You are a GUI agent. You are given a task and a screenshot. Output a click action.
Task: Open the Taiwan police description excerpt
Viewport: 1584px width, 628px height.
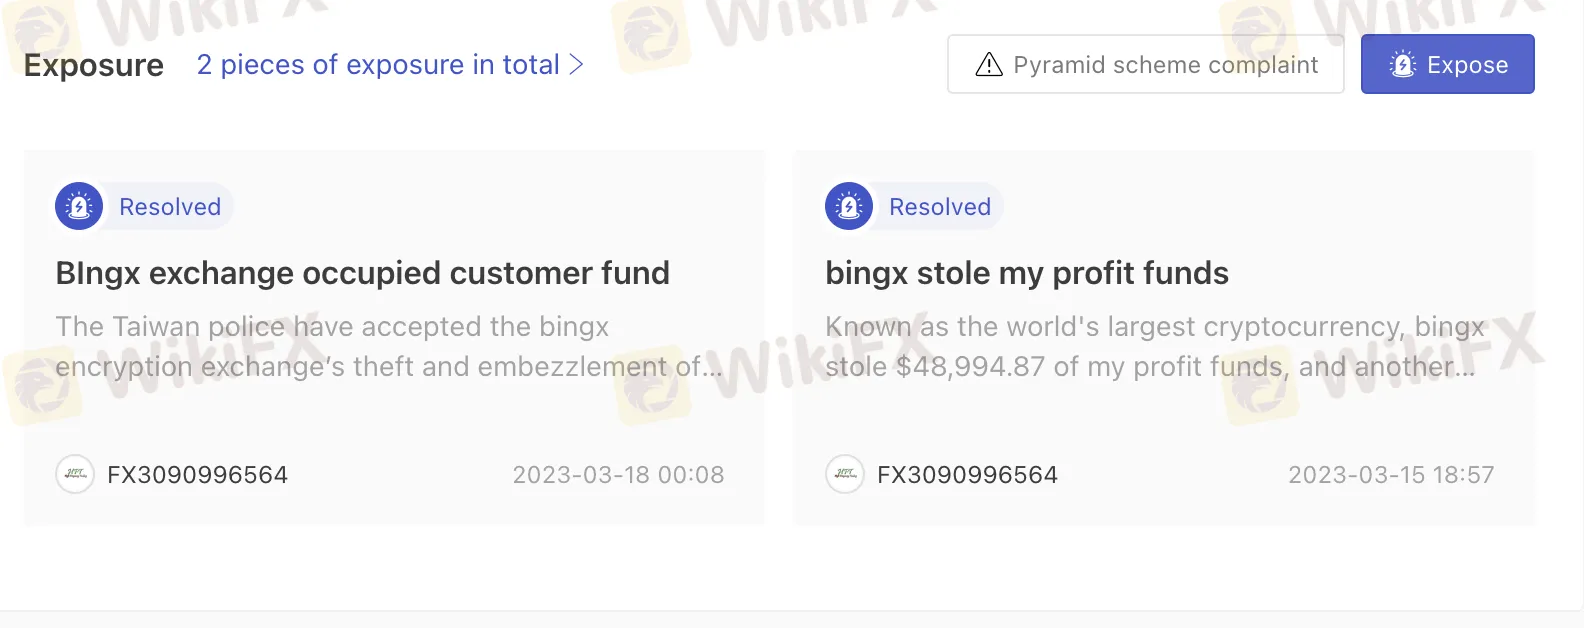click(x=389, y=347)
